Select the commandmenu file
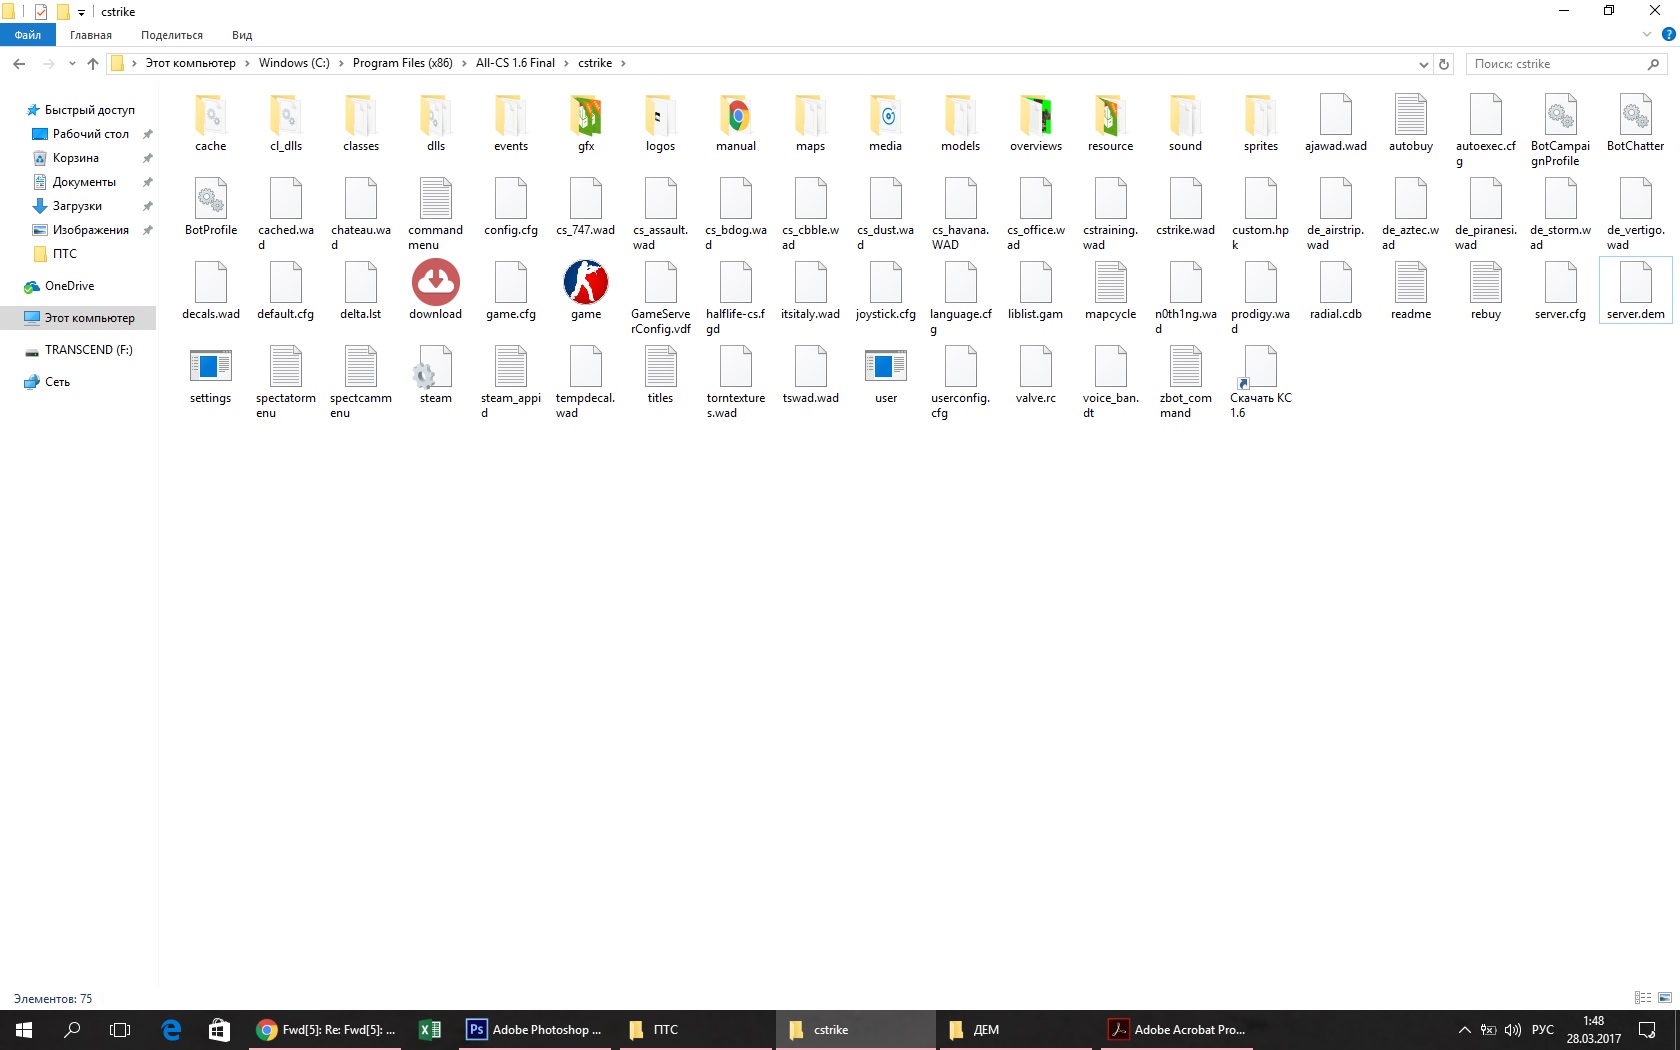The height and width of the screenshot is (1050, 1680). (436, 214)
